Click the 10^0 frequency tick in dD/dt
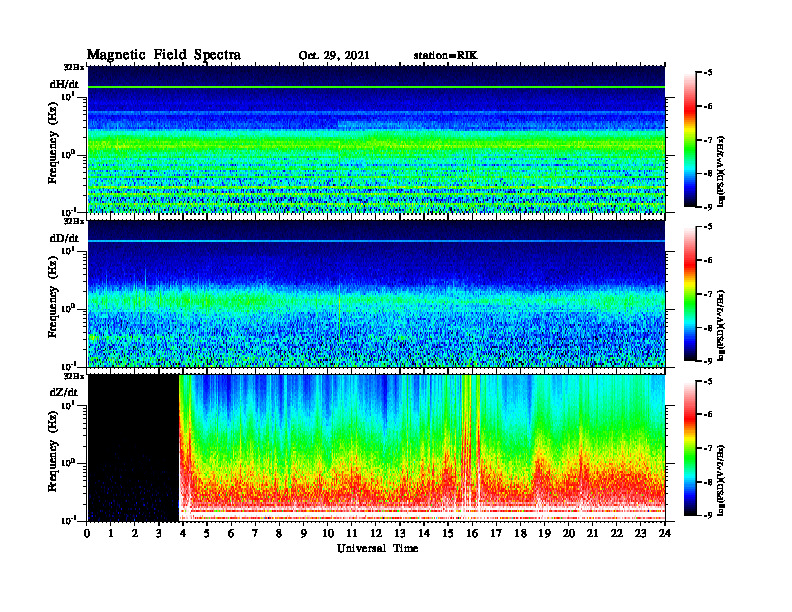The width and height of the screenshot is (792, 612). coord(68,308)
